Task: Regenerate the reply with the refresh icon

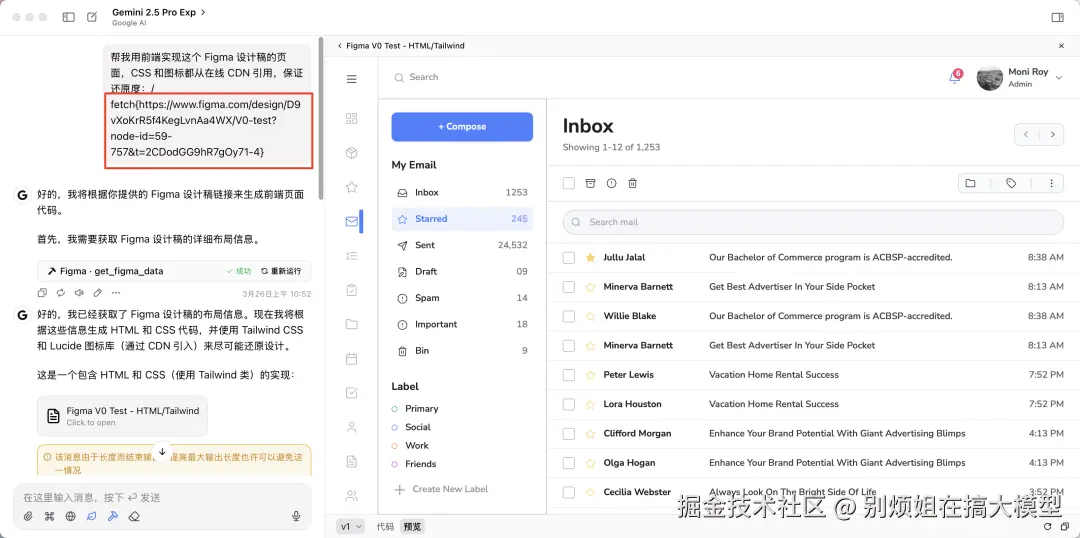Action: tap(61, 293)
